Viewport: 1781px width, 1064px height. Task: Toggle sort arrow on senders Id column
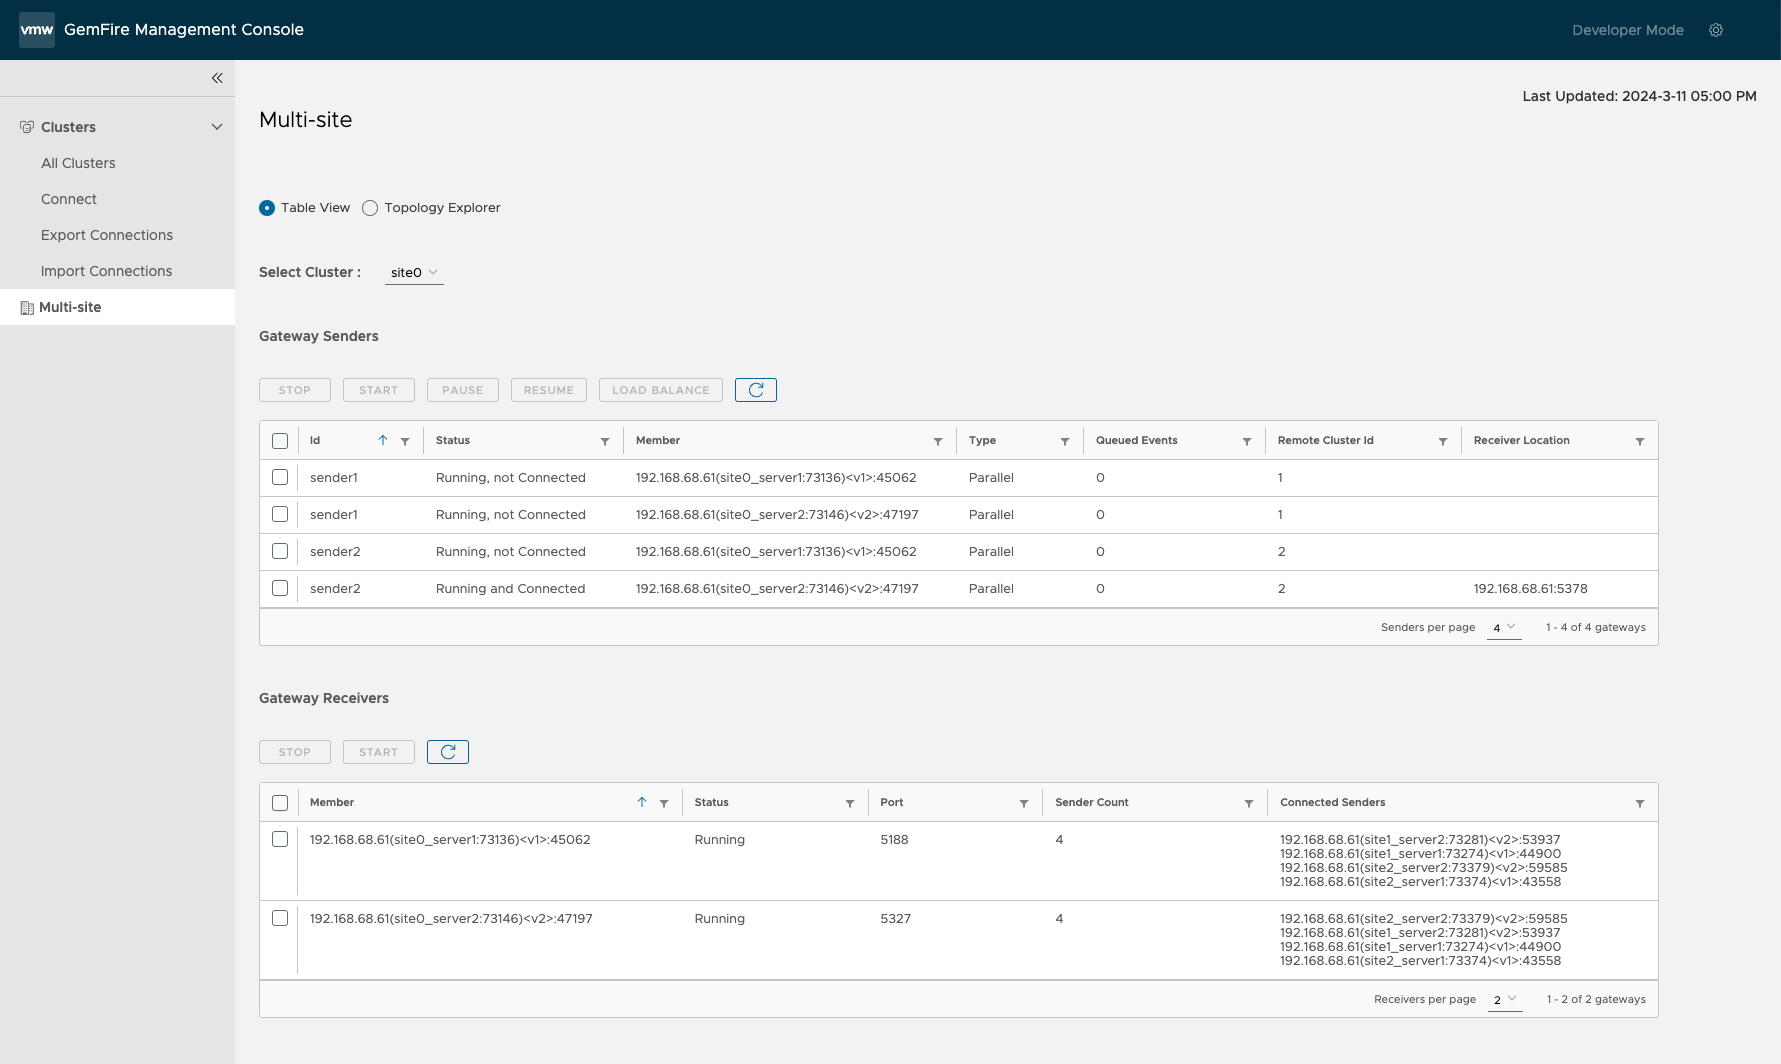pos(383,440)
